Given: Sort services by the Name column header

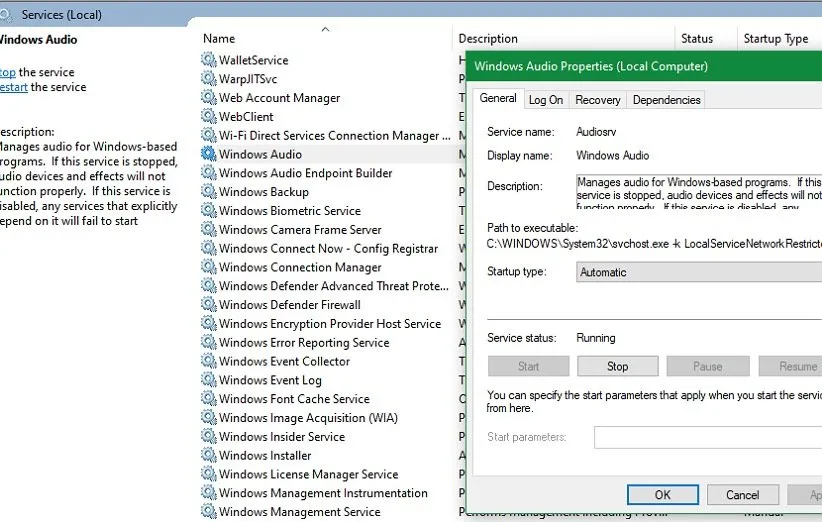Looking at the screenshot, I should pyautogui.click(x=220, y=39).
